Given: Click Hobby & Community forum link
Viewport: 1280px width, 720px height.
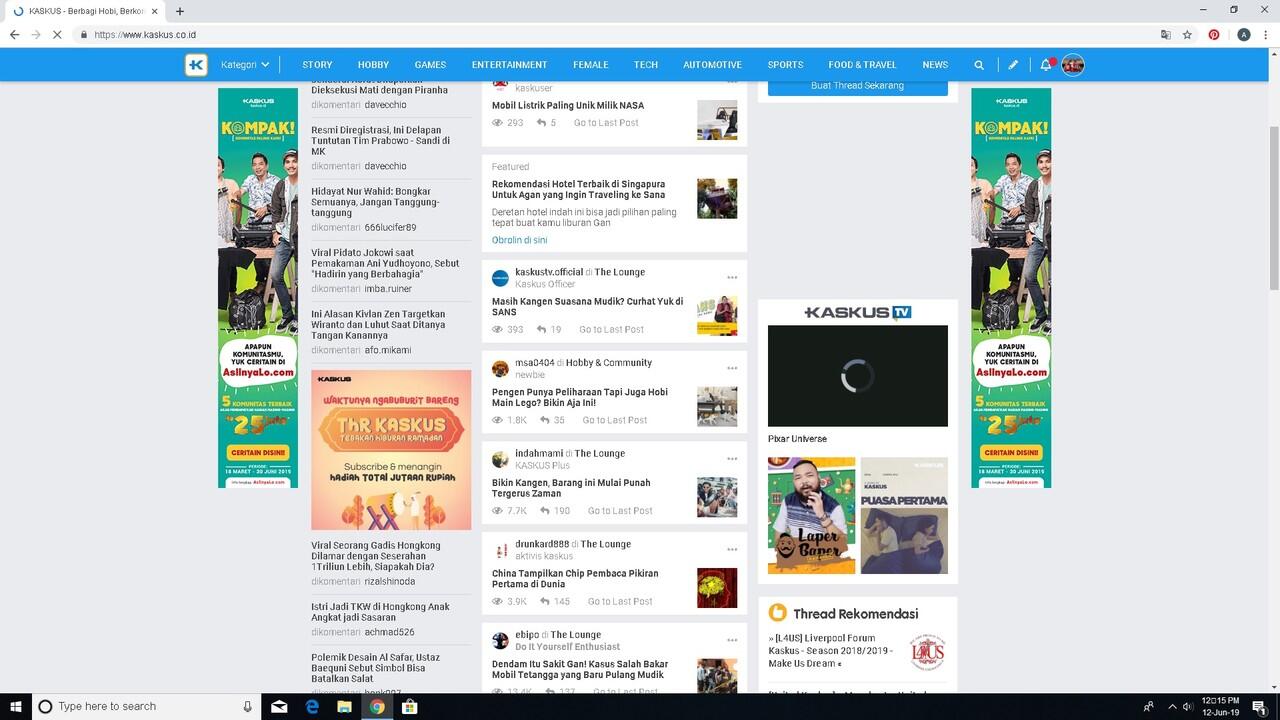Looking at the screenshot, I should 609,363.
